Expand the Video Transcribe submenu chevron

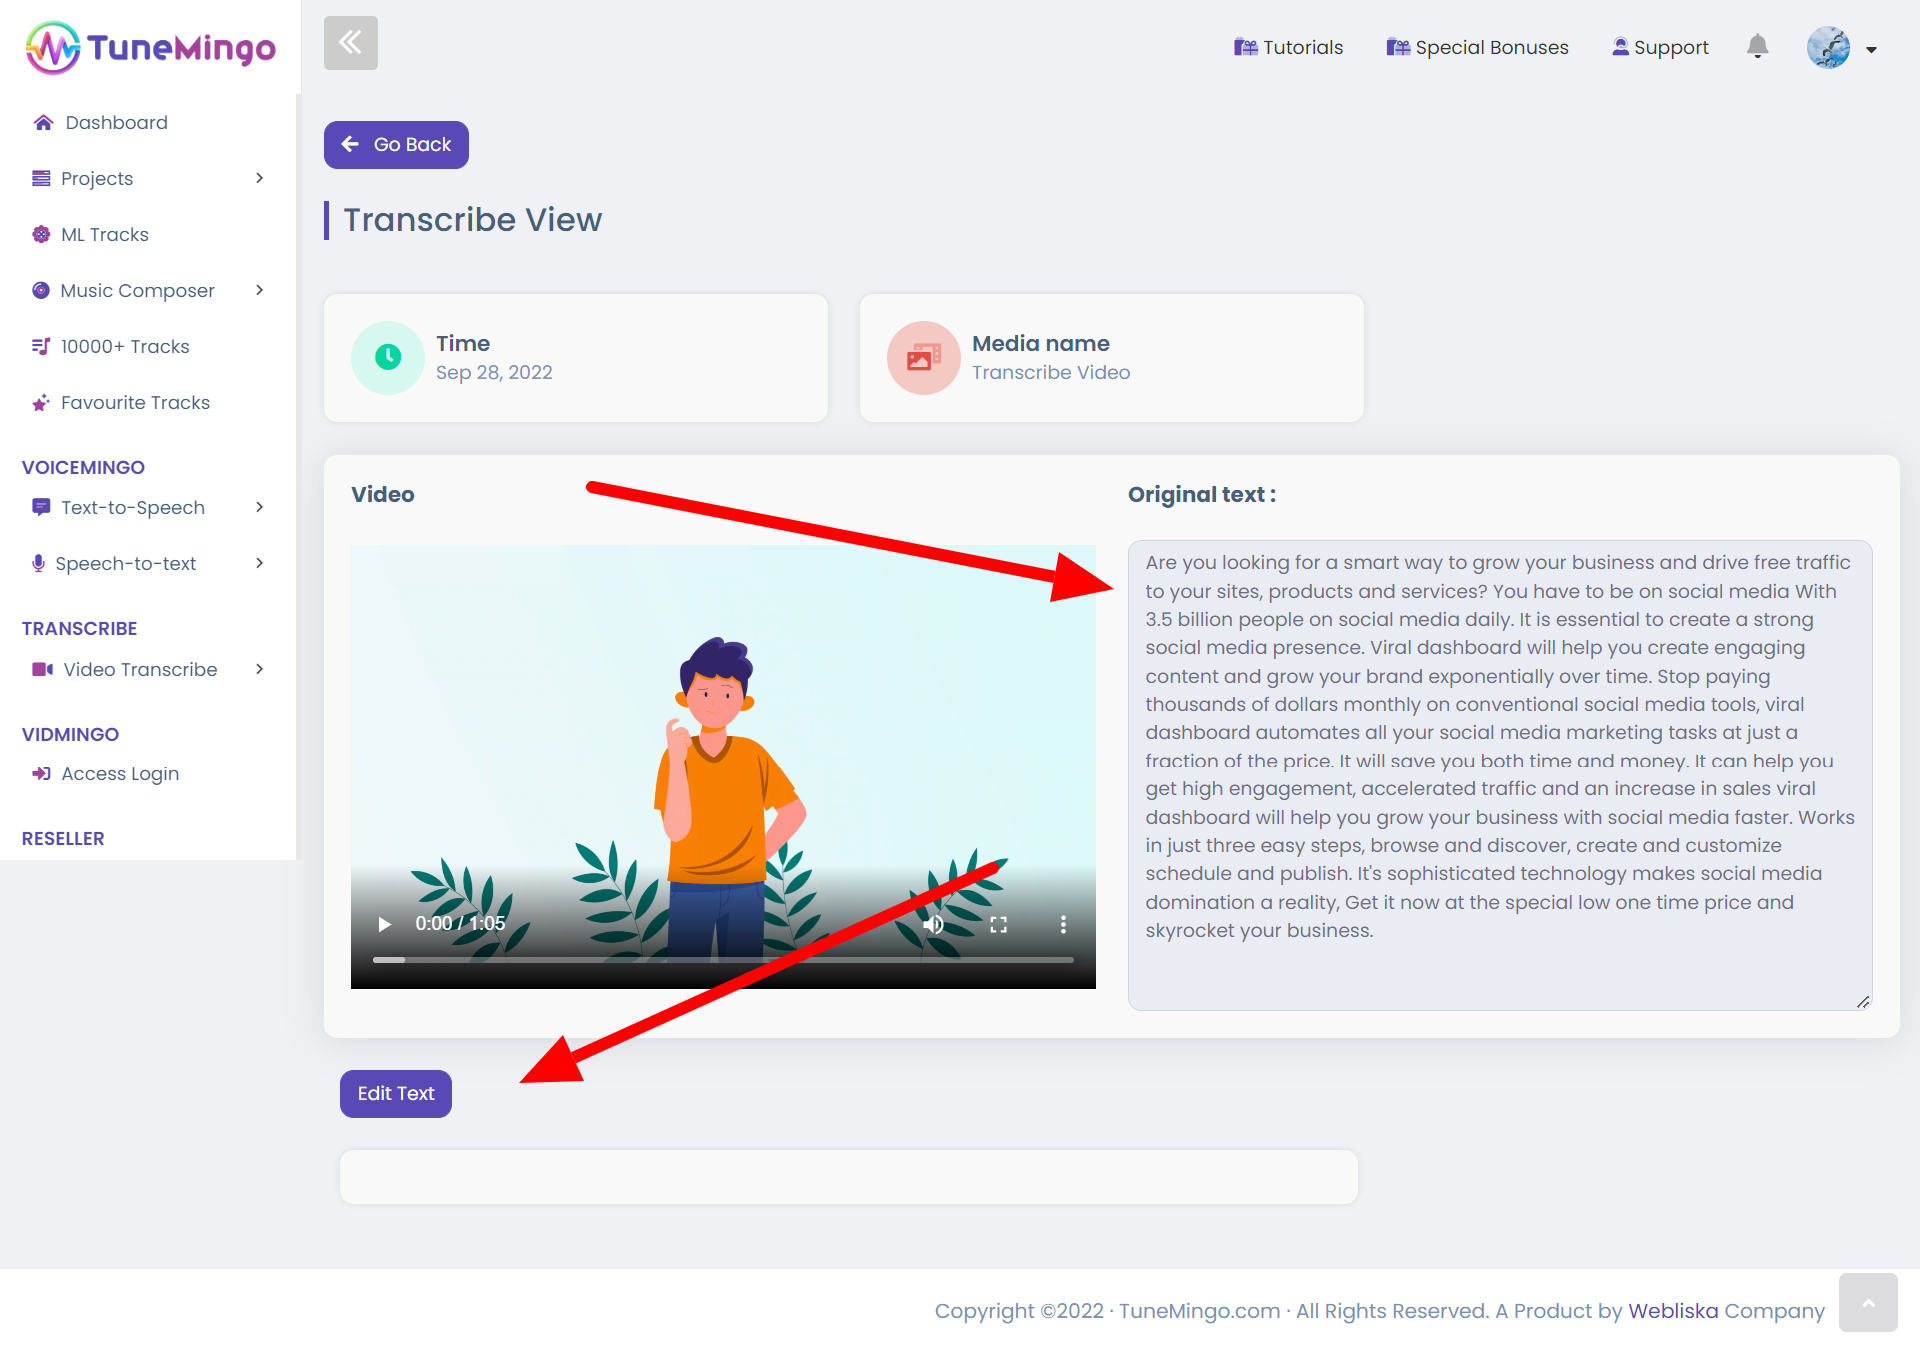260,669
